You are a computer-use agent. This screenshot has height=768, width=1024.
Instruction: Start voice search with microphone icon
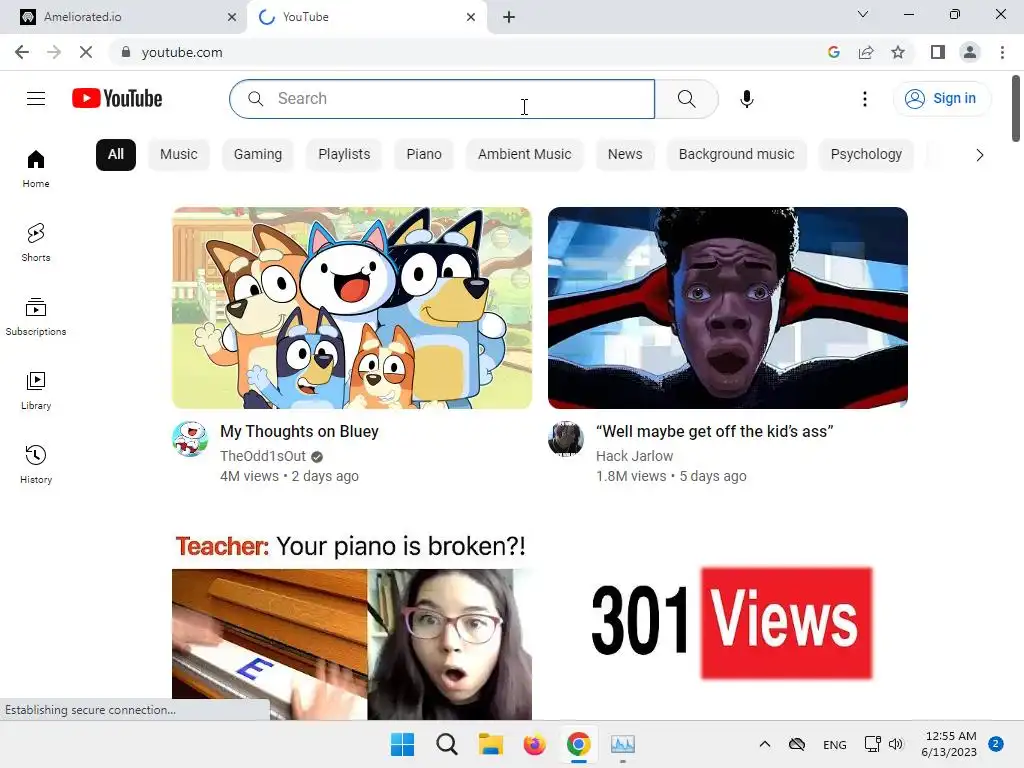tap(746, 99)
